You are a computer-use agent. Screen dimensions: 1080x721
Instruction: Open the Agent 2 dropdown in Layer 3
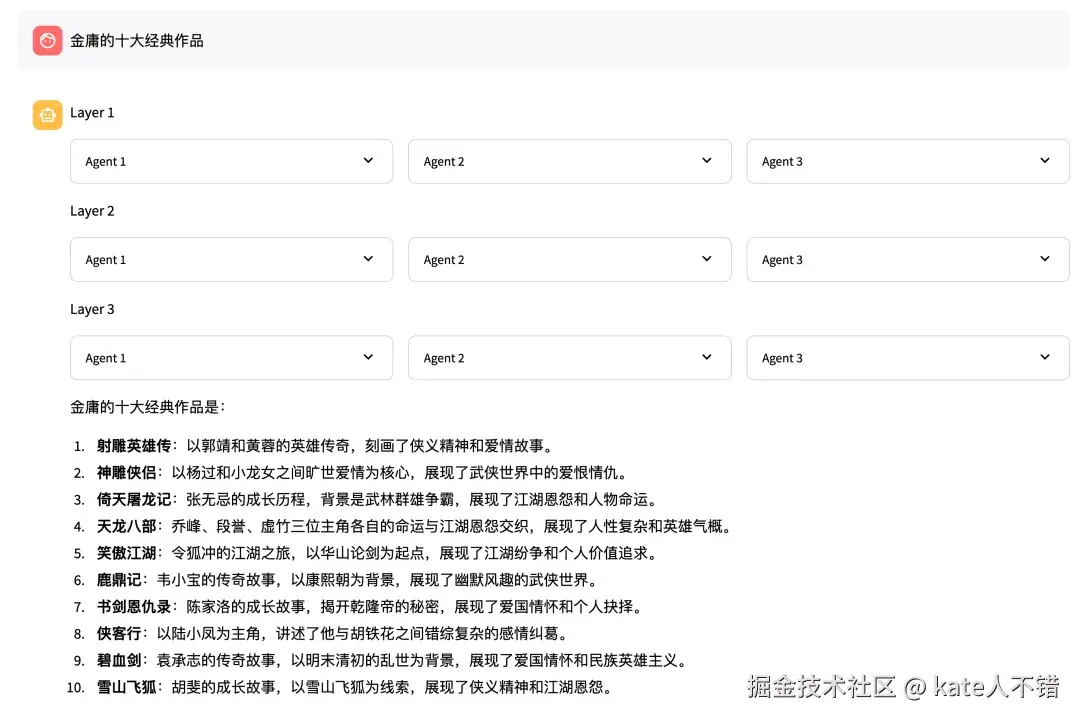pyautogui.click(x=569, y=357)
